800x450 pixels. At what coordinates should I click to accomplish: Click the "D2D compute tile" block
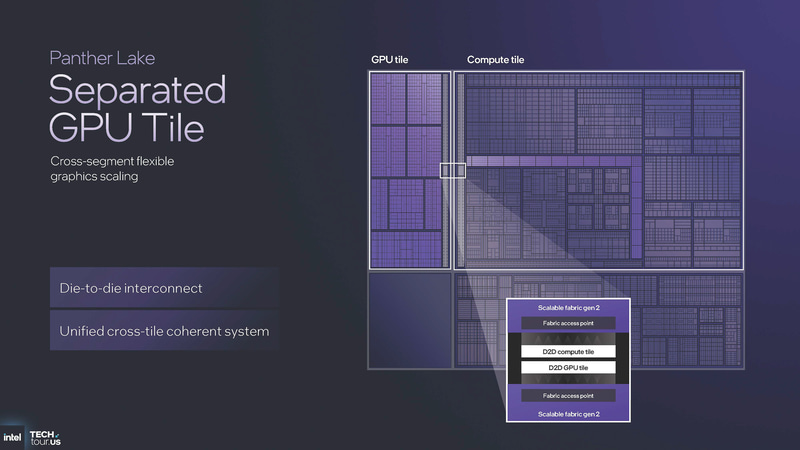(x=568, y=352)
